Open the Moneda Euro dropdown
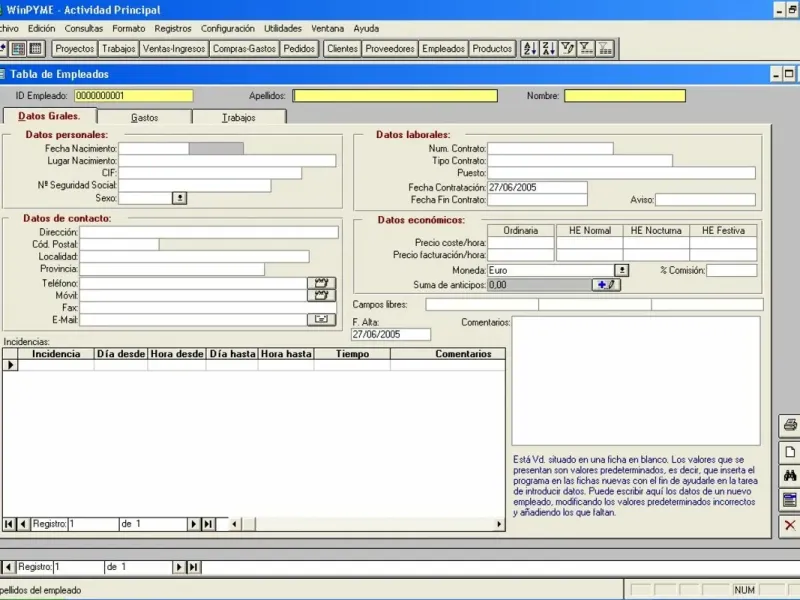 coord(621,270)
